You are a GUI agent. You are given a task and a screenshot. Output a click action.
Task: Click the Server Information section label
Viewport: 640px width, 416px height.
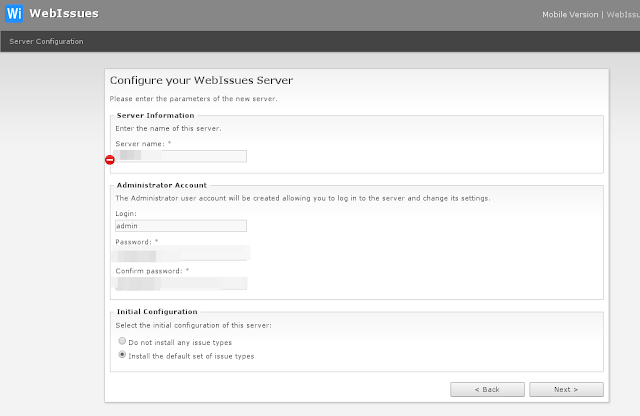(156, 116)
